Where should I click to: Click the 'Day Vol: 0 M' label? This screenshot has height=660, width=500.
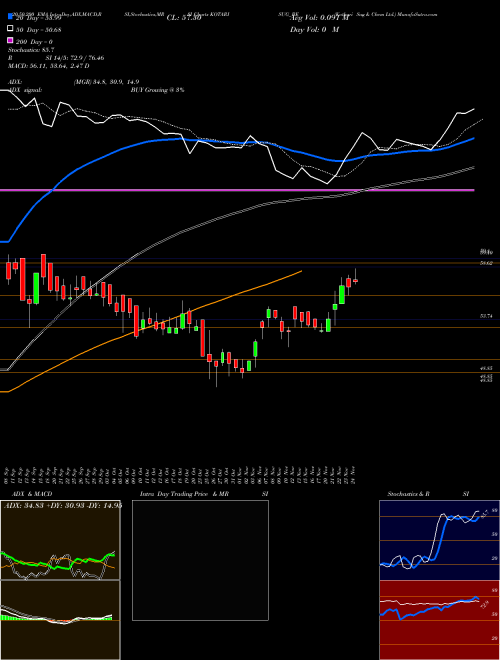tap(314, 30)
